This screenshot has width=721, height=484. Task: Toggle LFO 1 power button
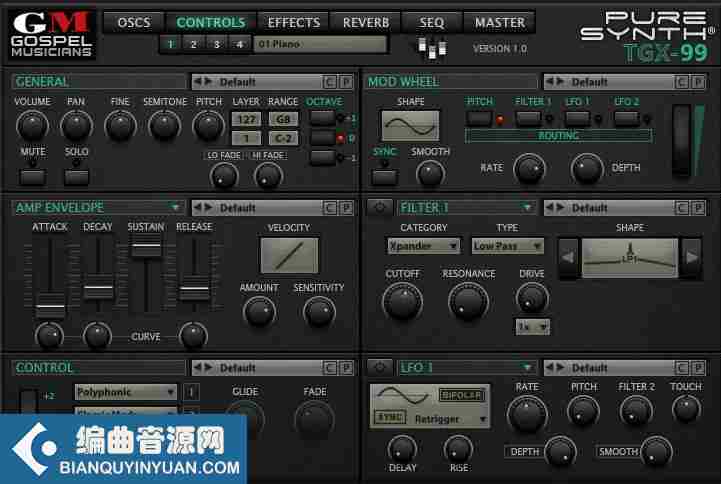pos(380,368)
